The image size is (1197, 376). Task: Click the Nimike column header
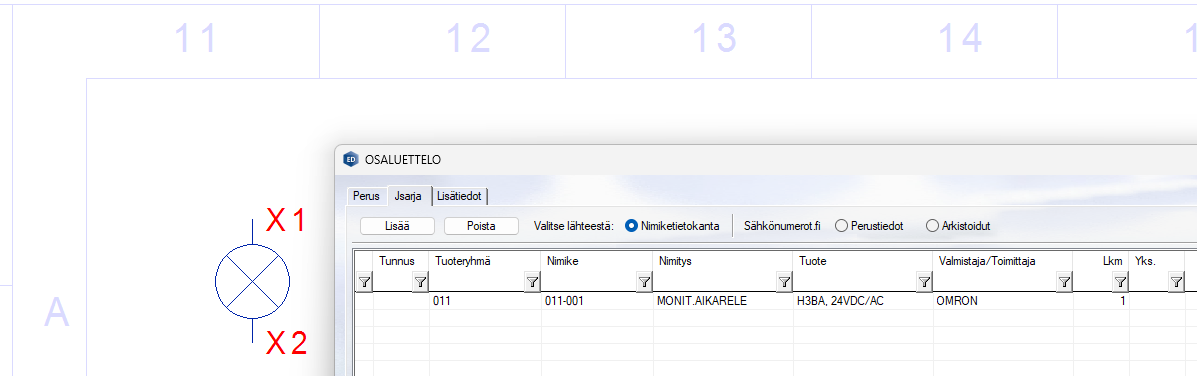[x=597, y=261]
